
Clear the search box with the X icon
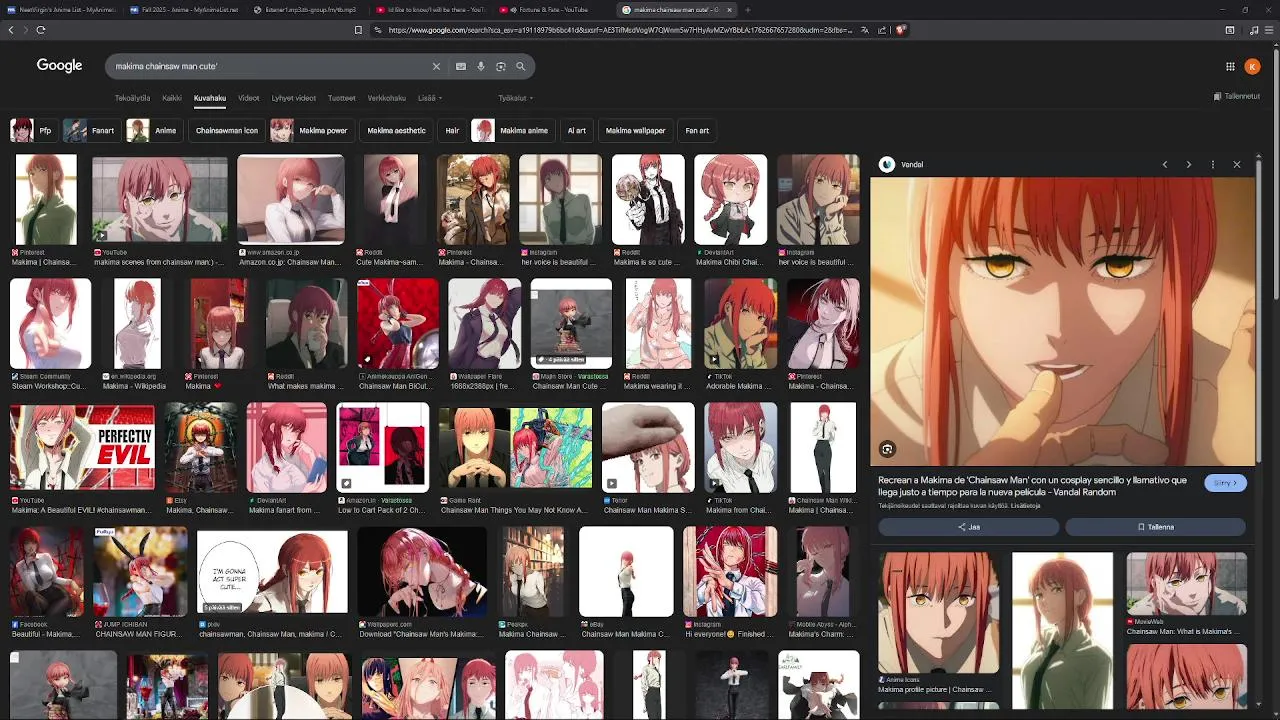[x=436, y=66]
